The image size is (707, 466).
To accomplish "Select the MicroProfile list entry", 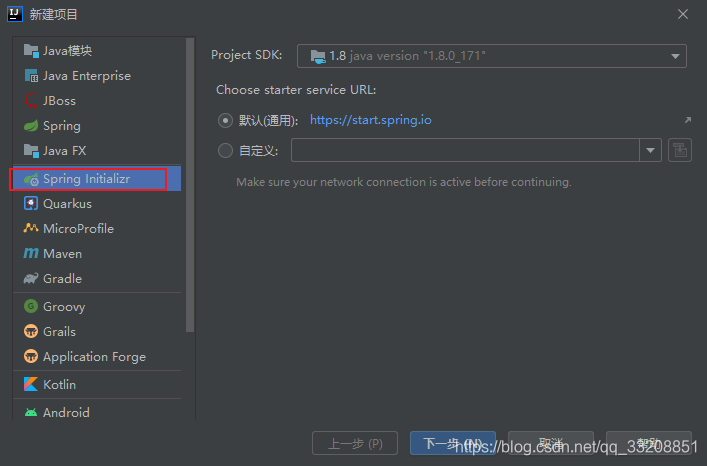I will click(x=97, y=228).
